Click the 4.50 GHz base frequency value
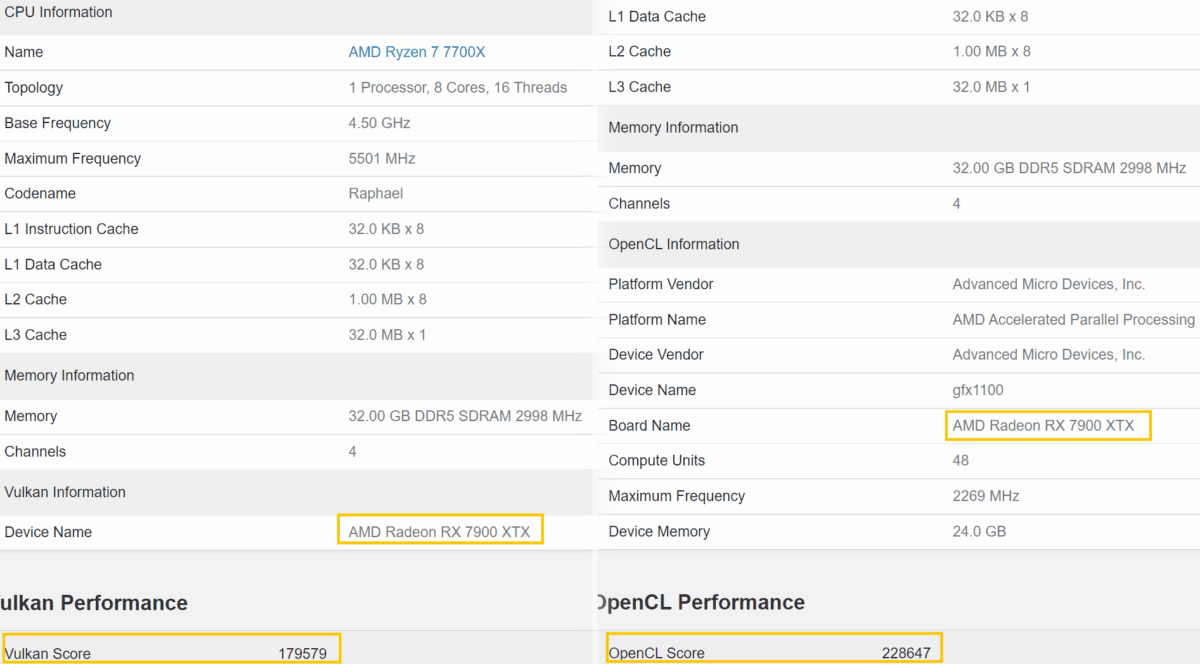The width and height of the screenshot is (1200, 664). coord(379,123)
